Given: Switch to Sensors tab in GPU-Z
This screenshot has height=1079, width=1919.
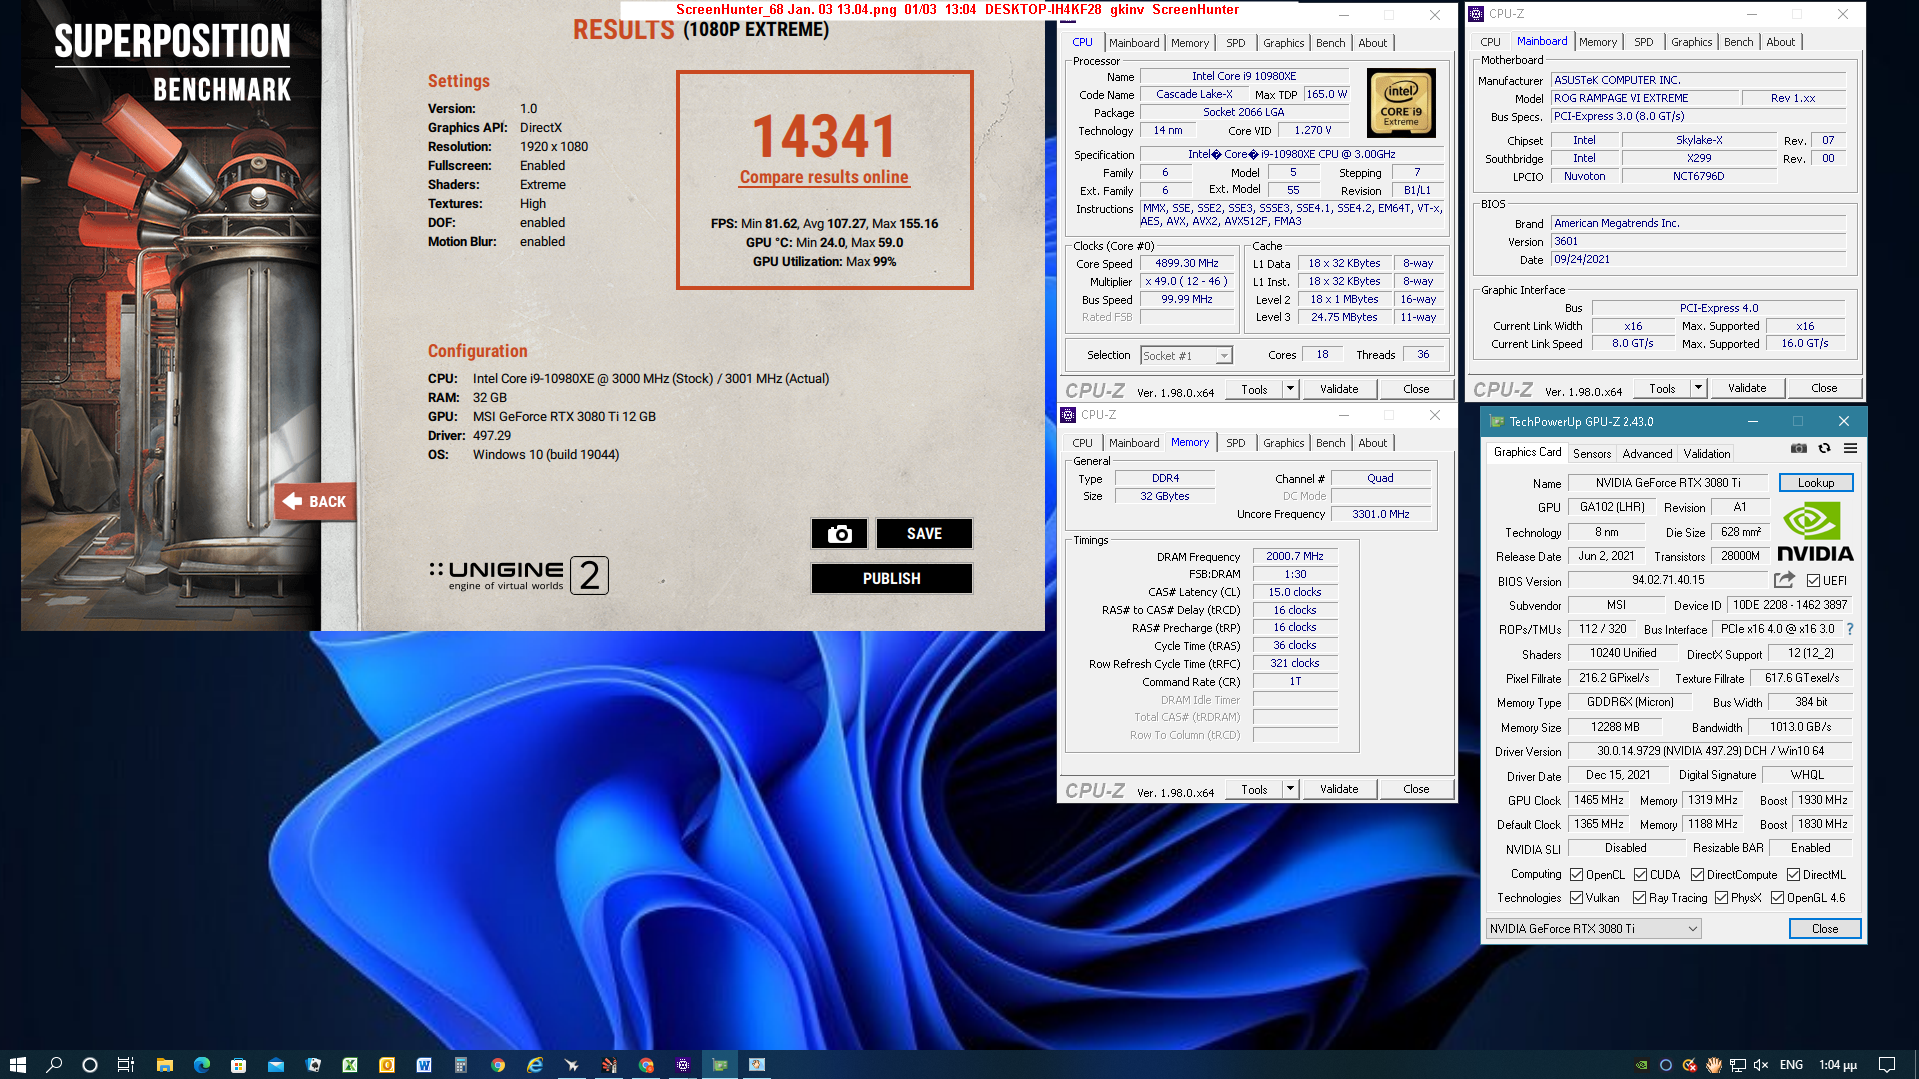Looking at the screenshot, I should [1591, 453].
